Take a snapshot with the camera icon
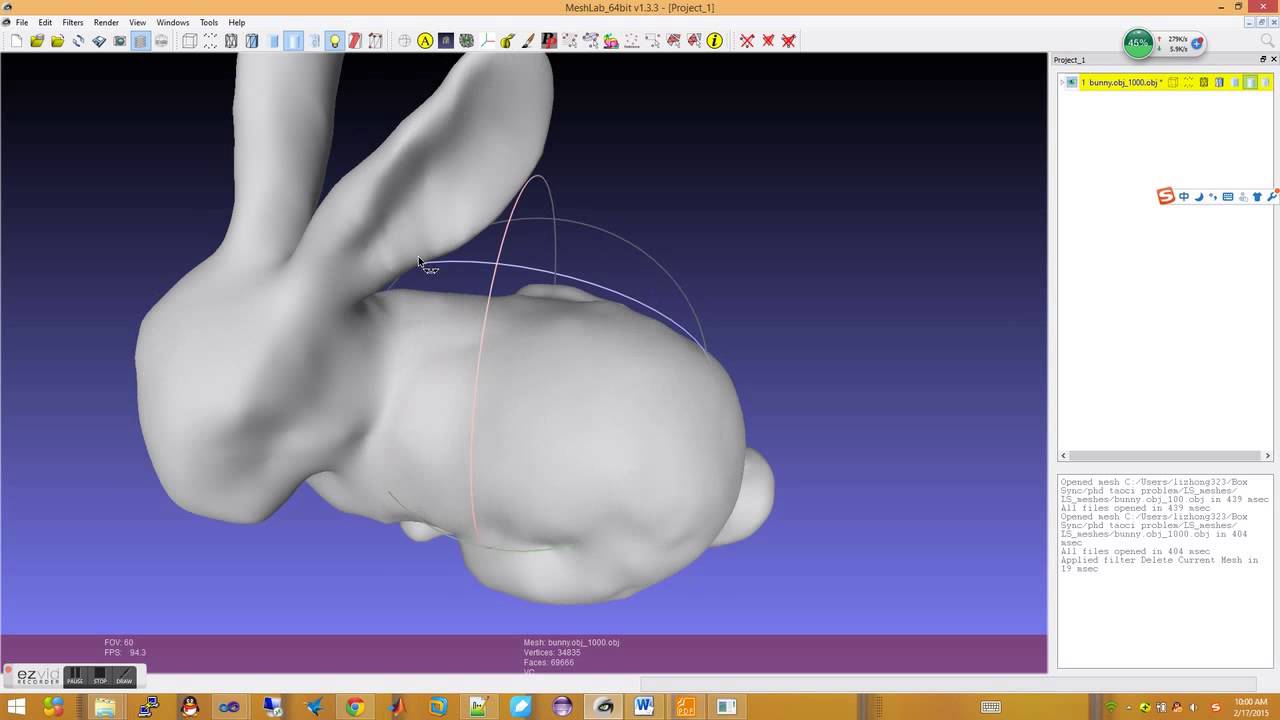This screenshot has width=1280, height=720. tap(119, 41)
